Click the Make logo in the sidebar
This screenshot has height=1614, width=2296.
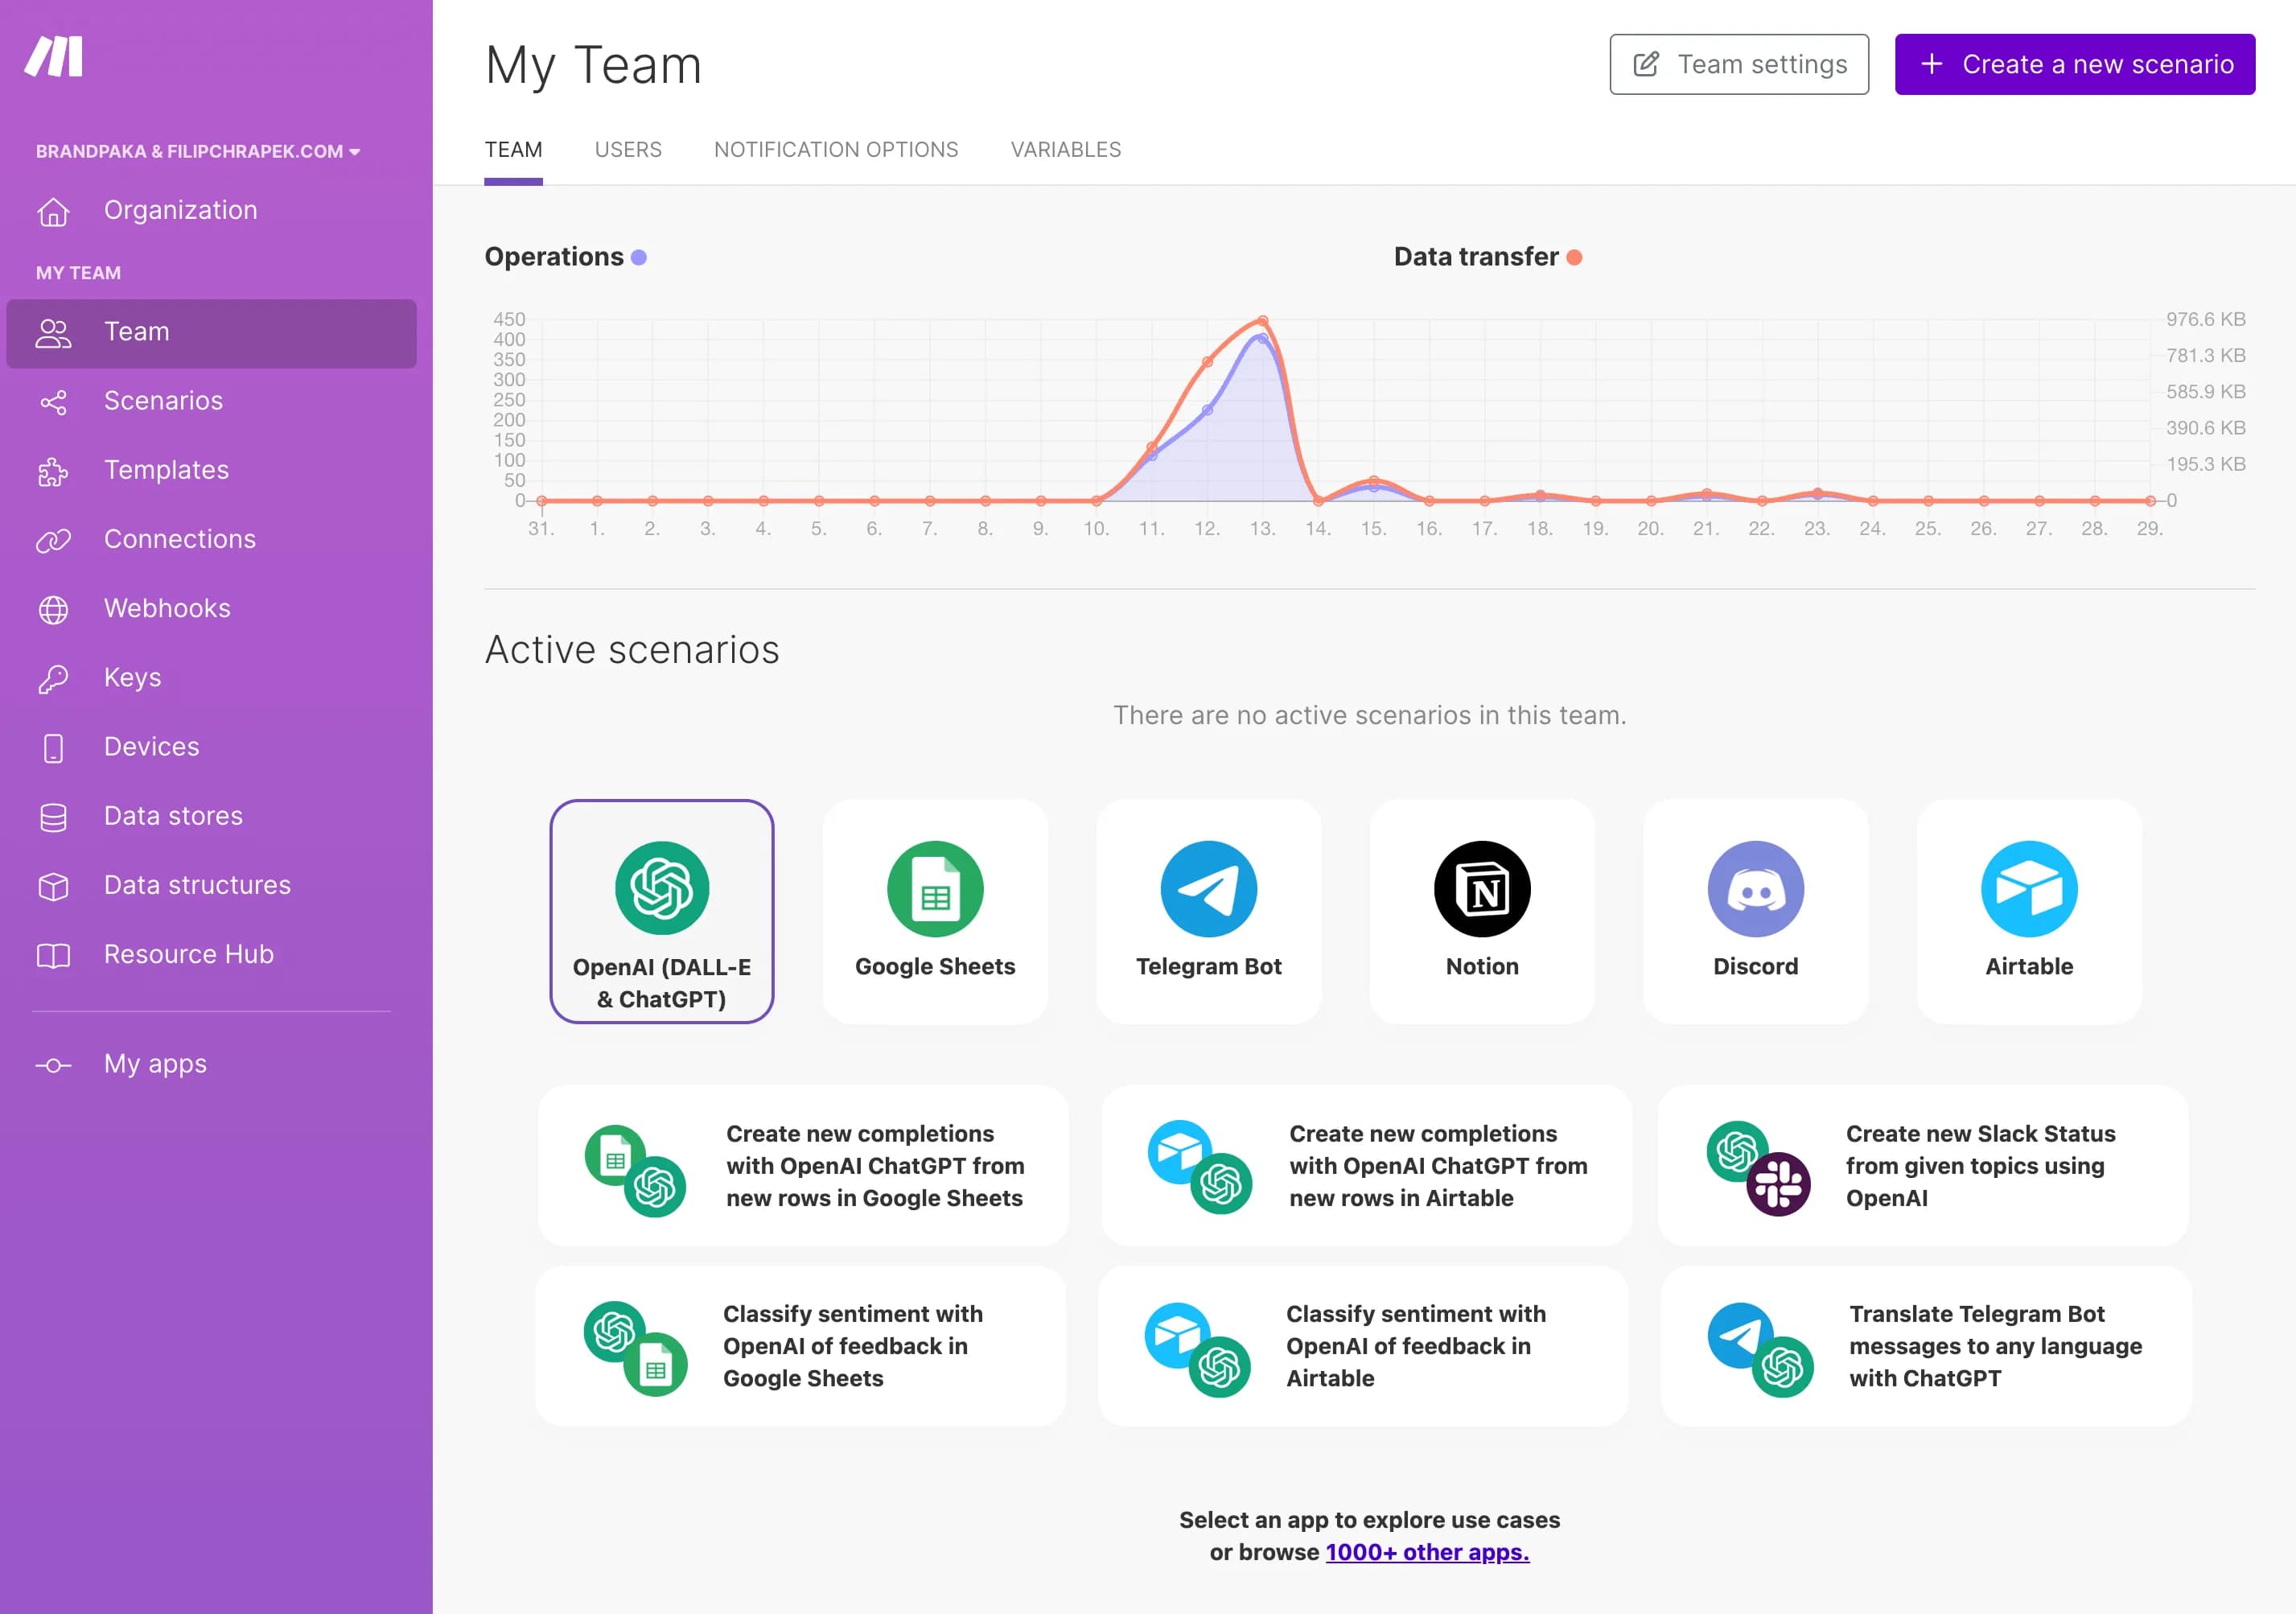(x=54, y=57)
